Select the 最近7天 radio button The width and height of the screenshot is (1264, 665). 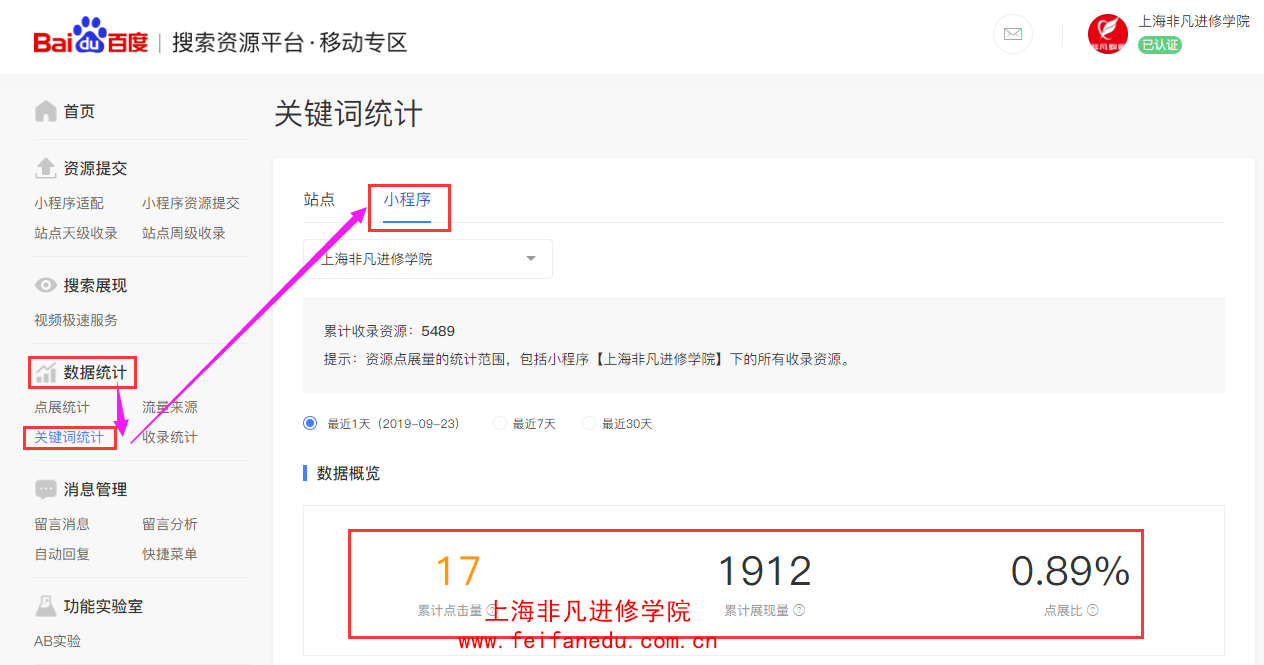click(x=500, y=423)
